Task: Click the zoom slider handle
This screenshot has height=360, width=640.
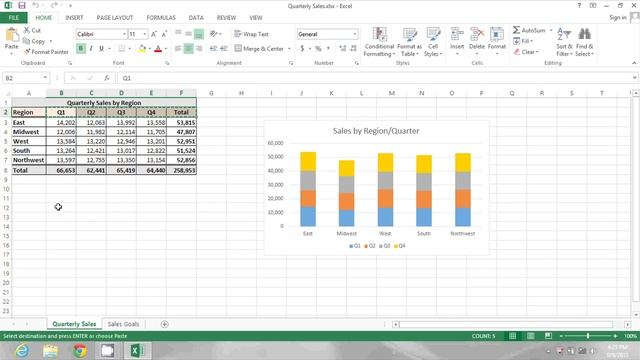Action: click(x=588, y=336)
